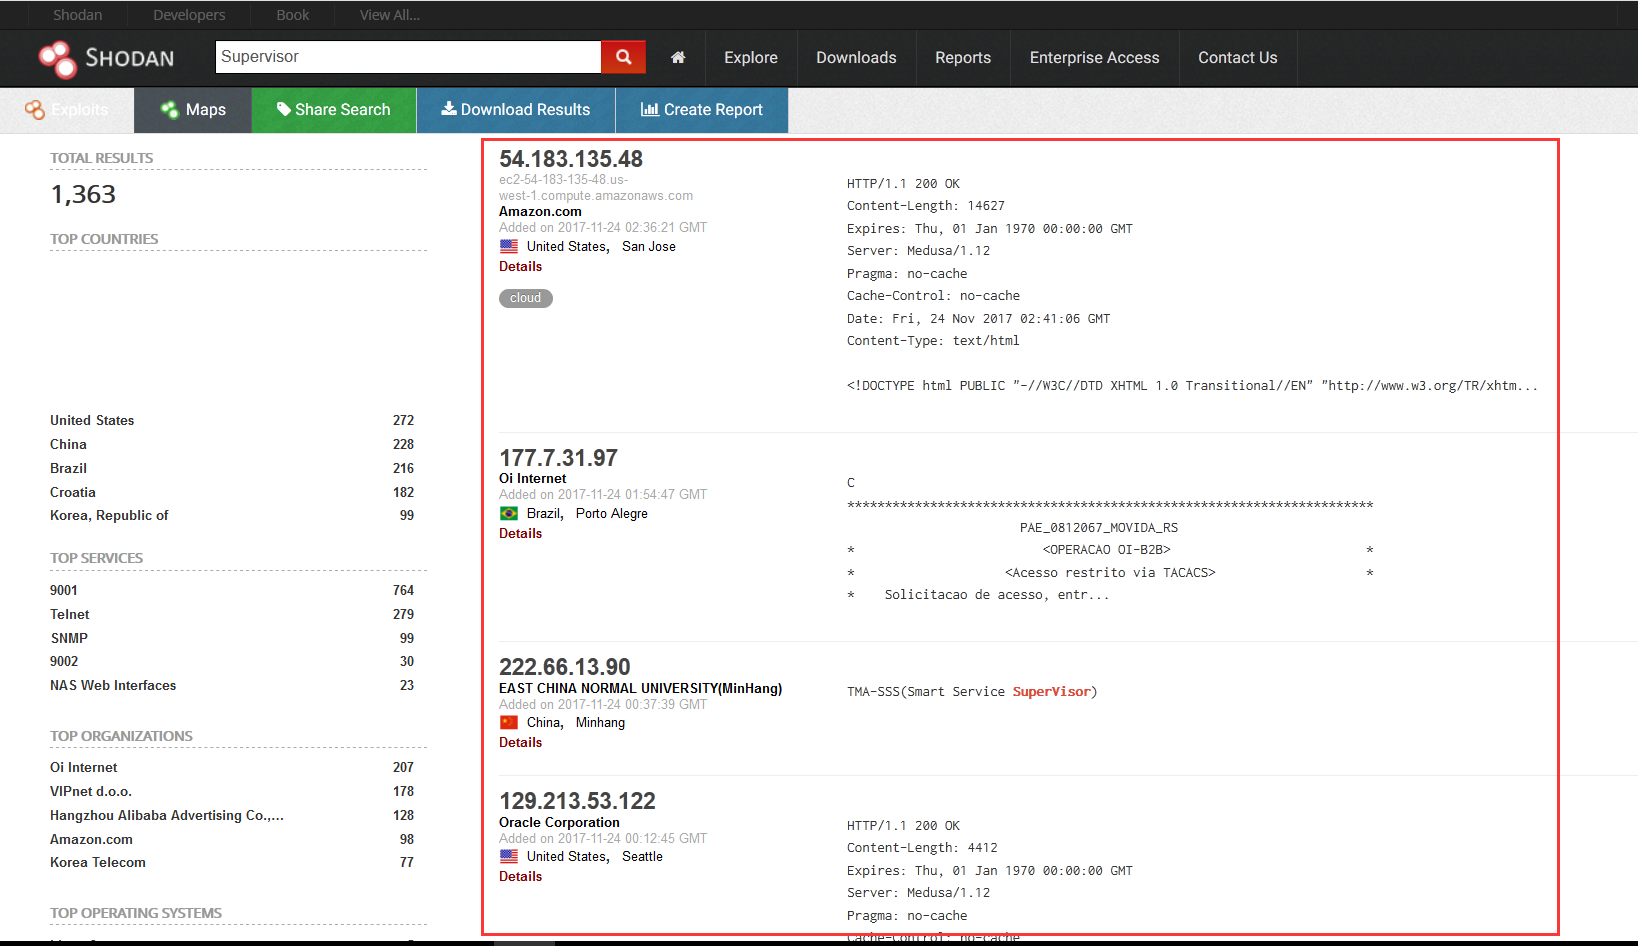Click total results count 1,363

click(83, 194)
